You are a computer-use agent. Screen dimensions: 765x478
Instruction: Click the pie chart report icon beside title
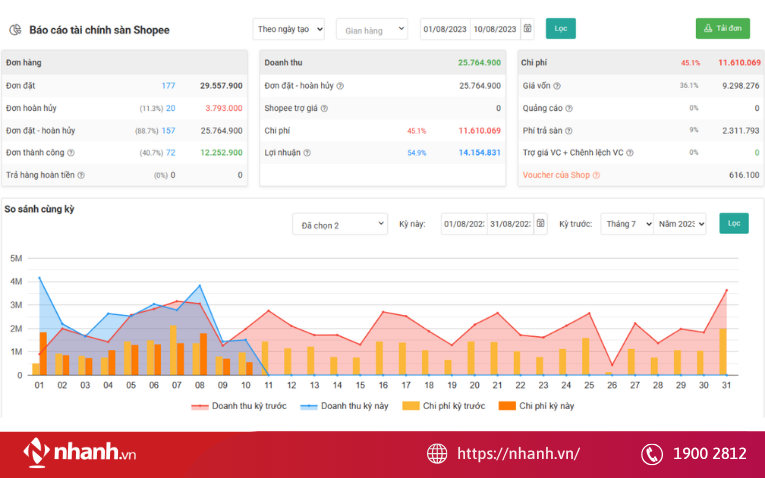pos(15,30)
